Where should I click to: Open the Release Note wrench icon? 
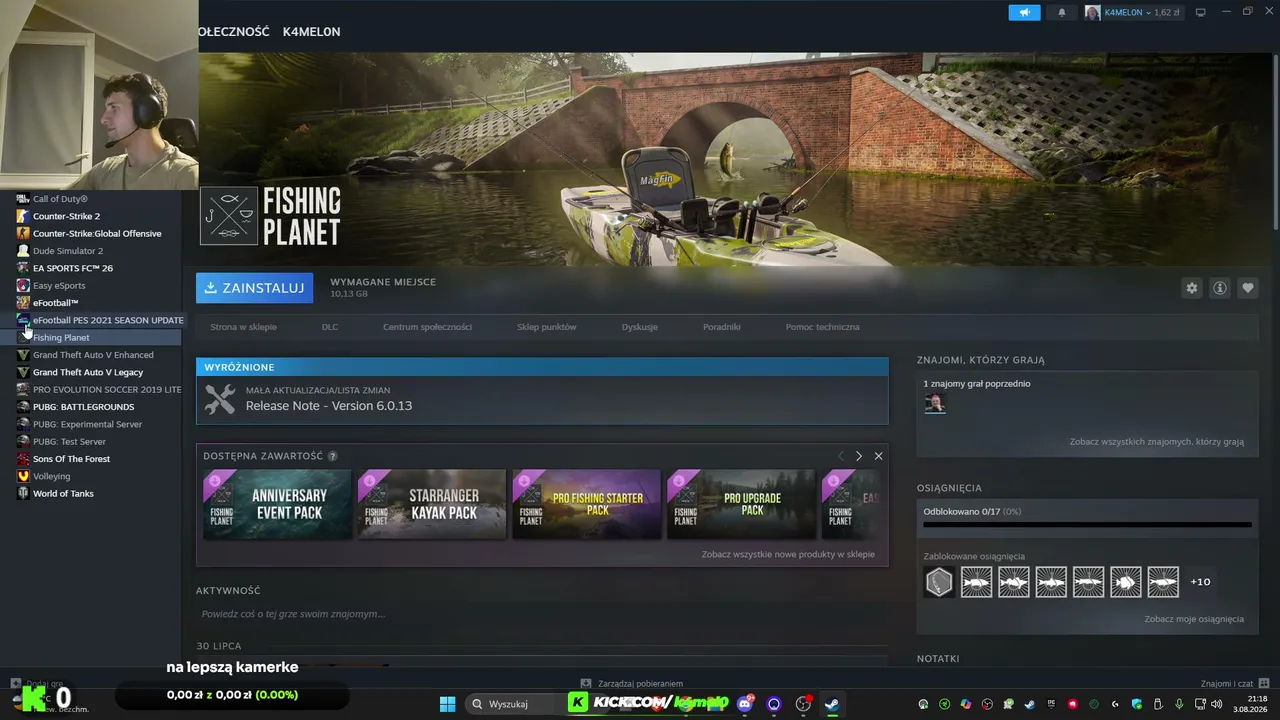tap(220, 399)
